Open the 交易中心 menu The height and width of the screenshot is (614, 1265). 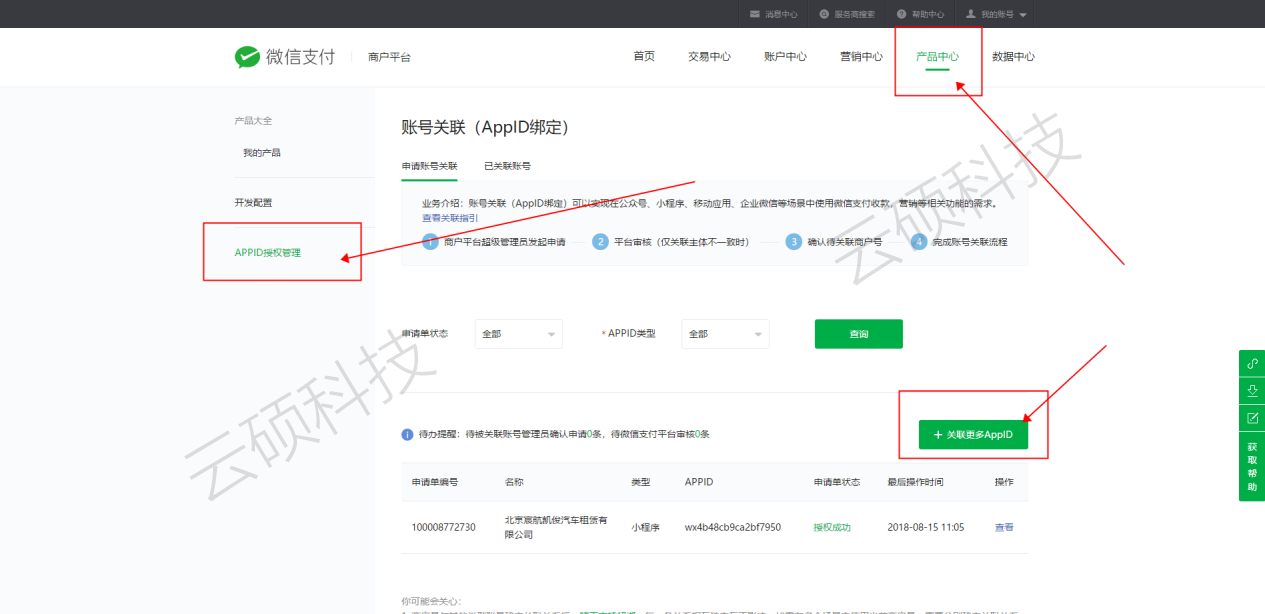(709, 57)
